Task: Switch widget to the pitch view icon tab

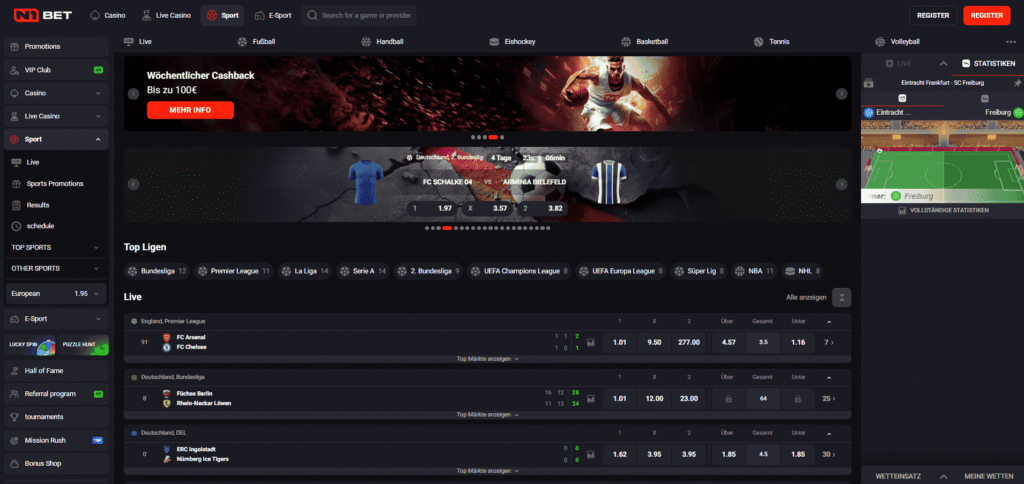Action: (902, 99)
